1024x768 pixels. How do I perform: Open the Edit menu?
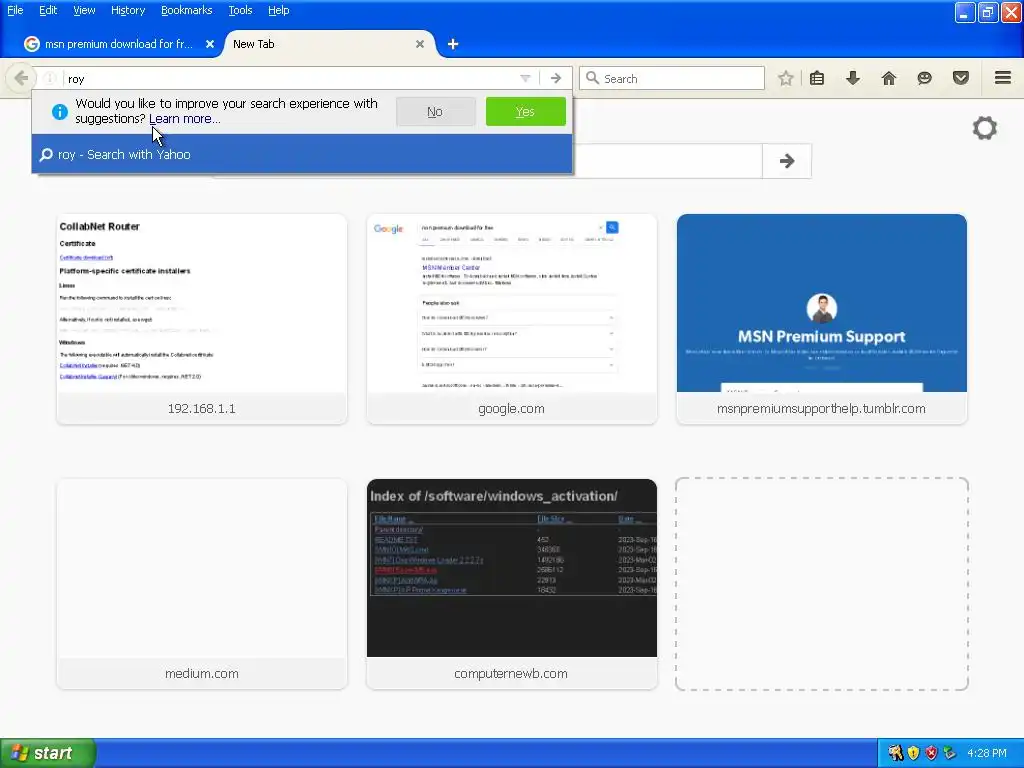point(48,10)
